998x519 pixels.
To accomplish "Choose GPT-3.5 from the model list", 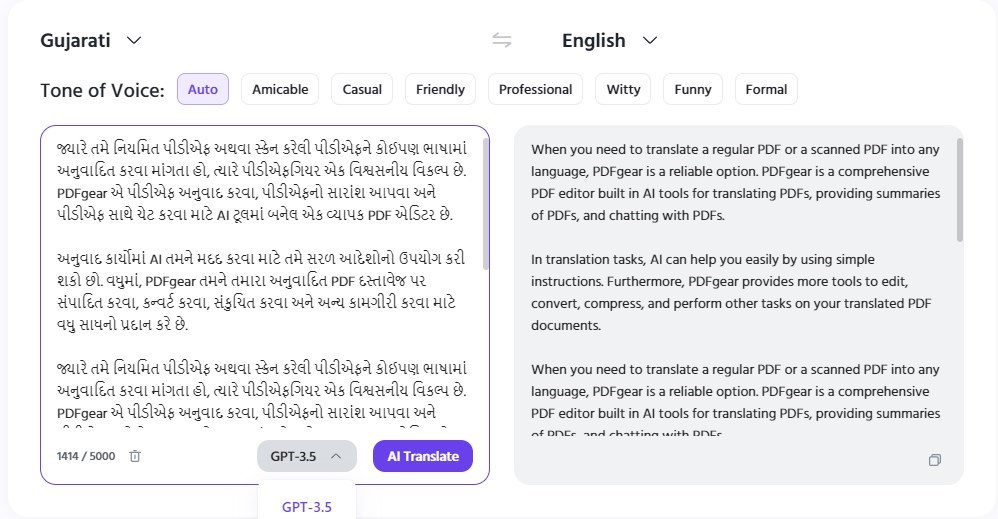I will pyautogui.click(x=307, y=507).
